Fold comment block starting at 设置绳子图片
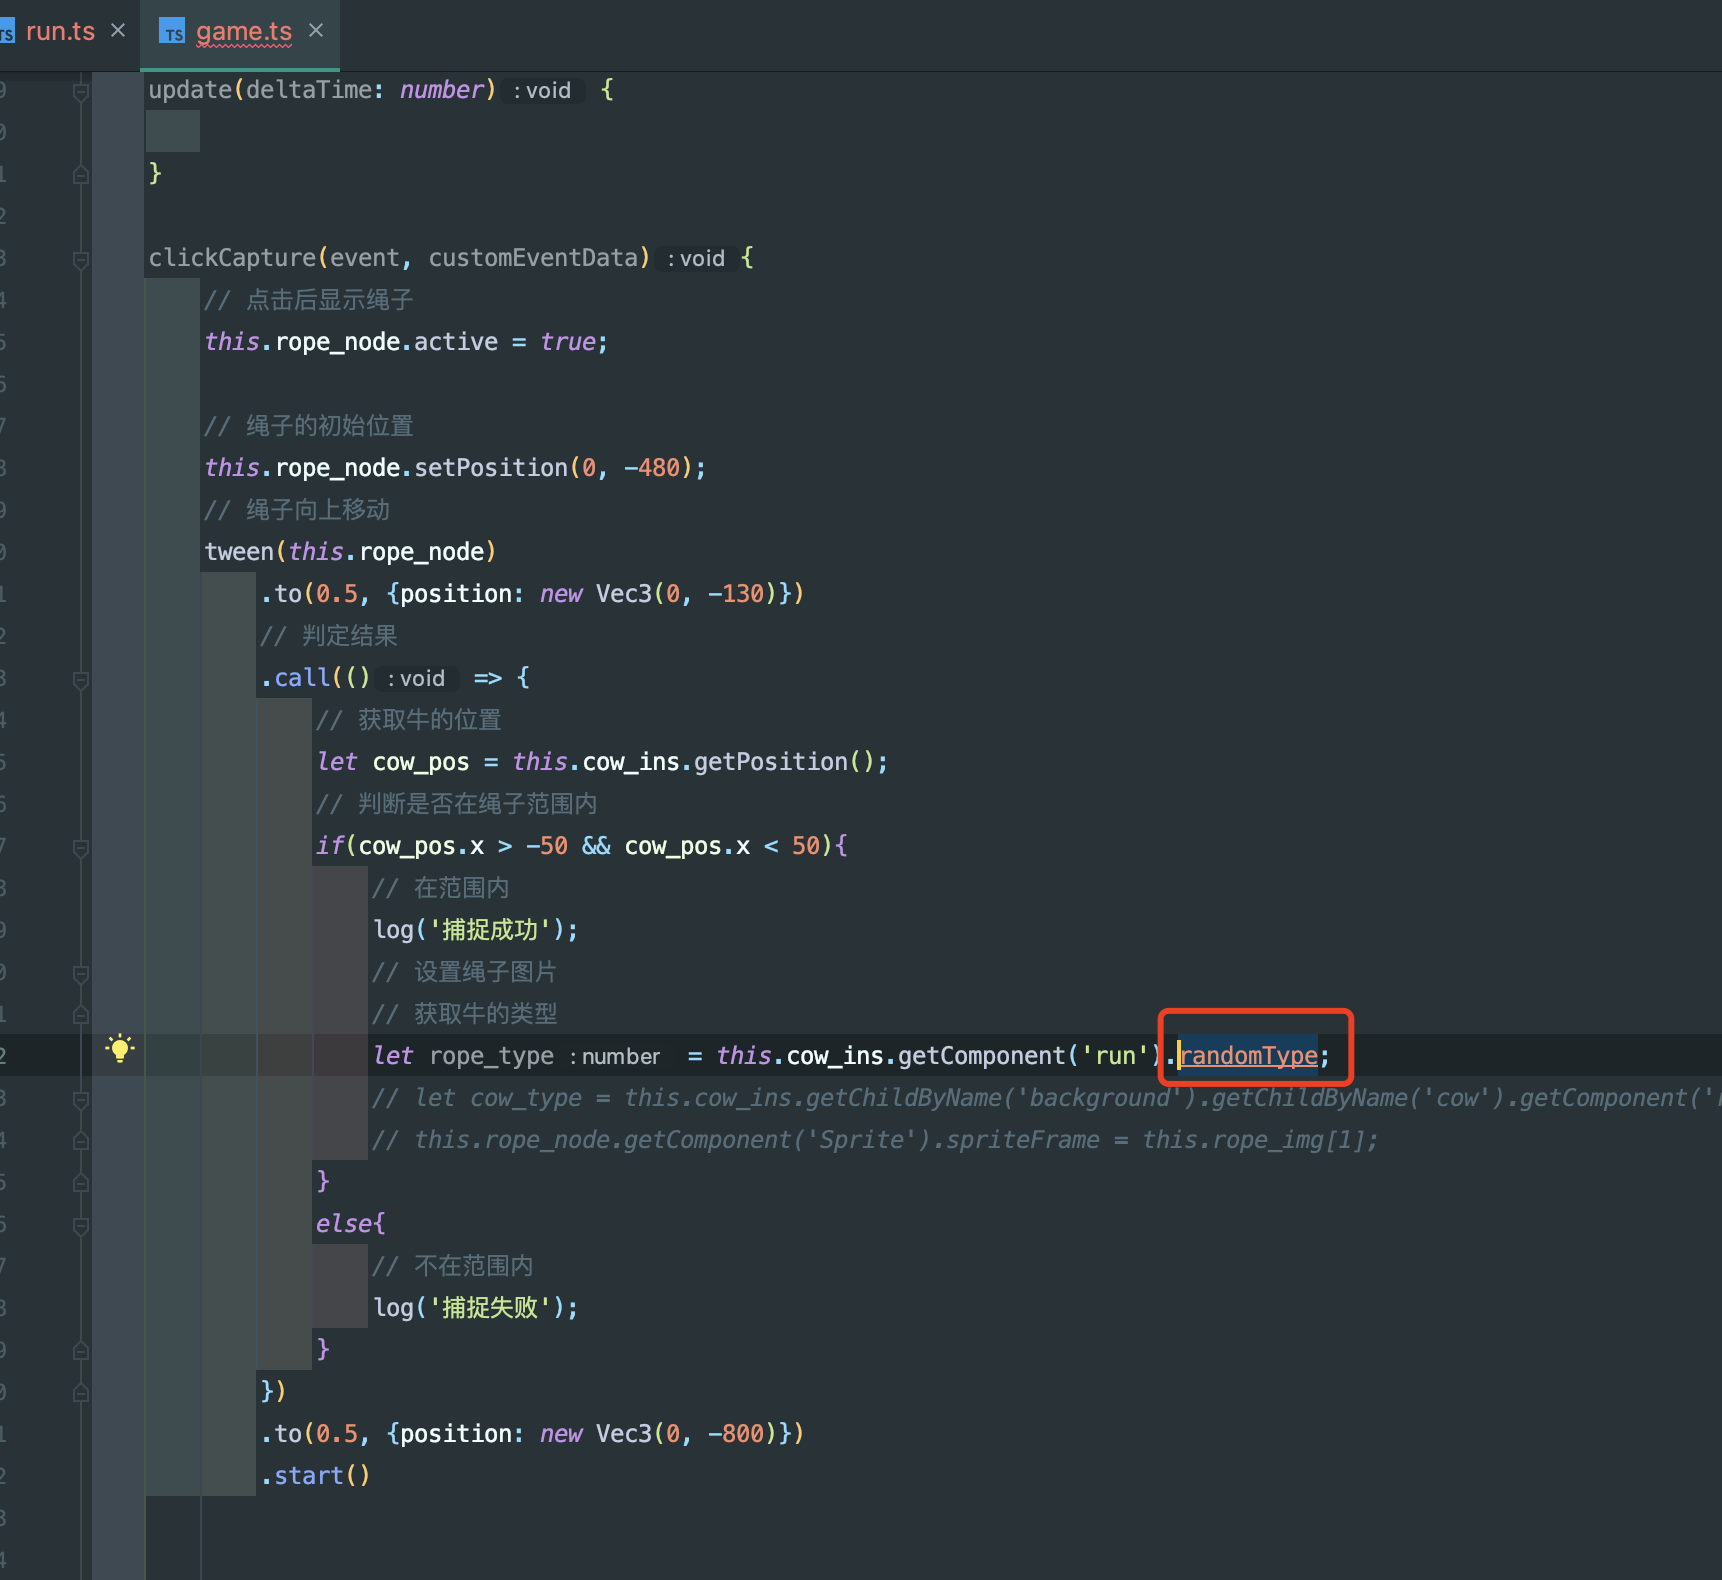Viewport: 1722px width, 1580px height. (81, 973)
